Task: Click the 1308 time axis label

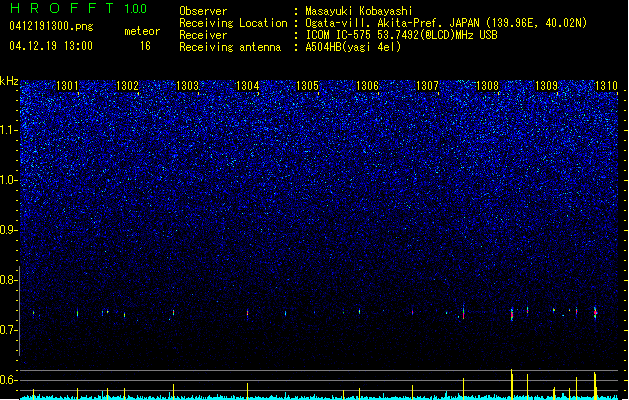Action: [487, 86]
